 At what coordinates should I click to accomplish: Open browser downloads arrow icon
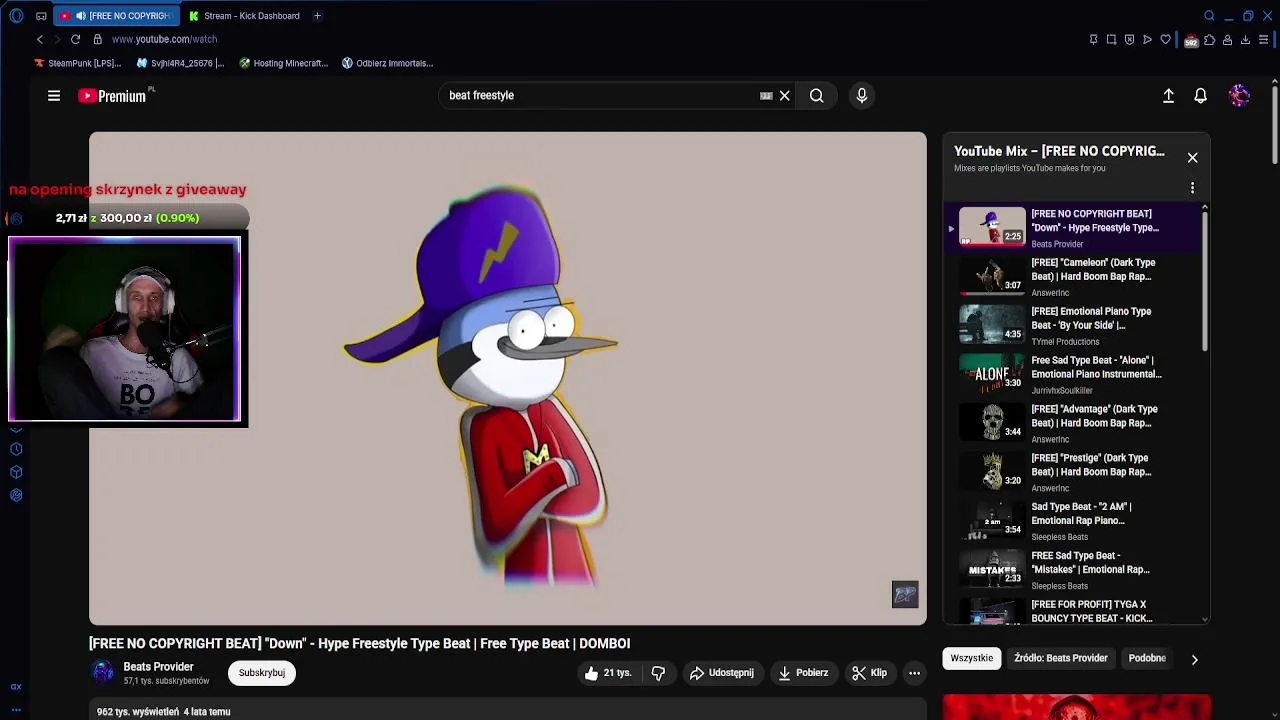(1245, 40)
